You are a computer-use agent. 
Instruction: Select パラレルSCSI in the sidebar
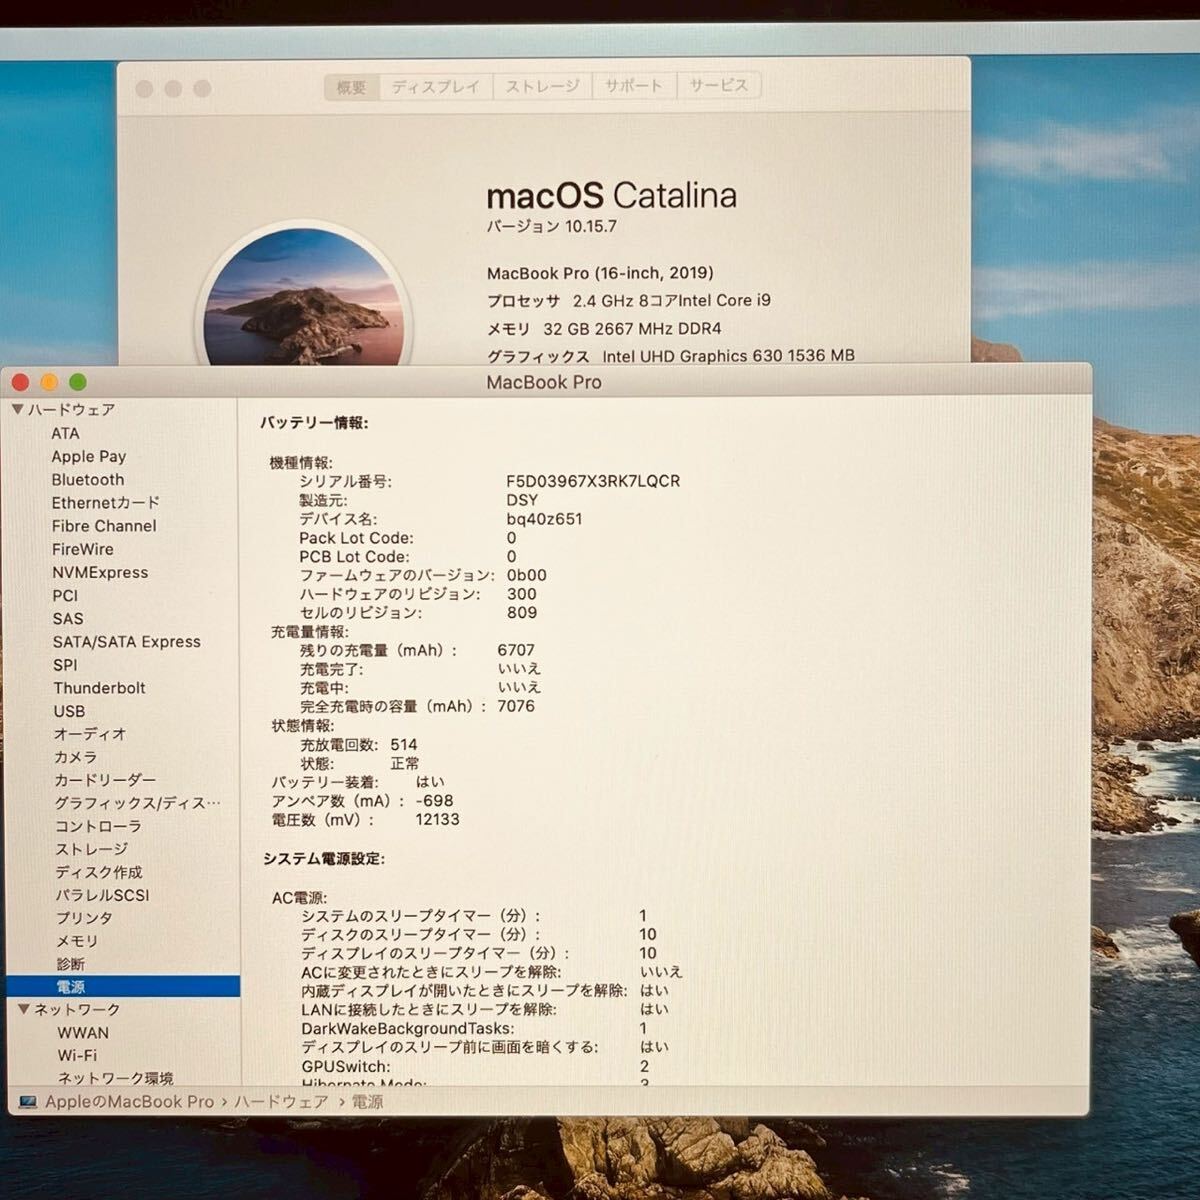click(x=102, y=895)
